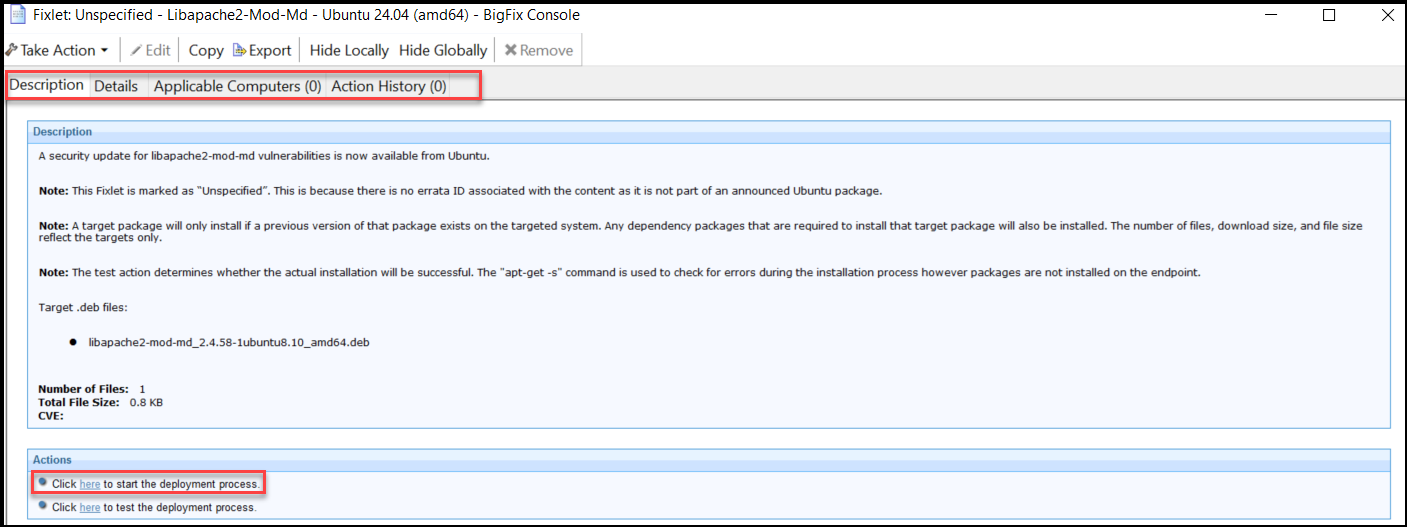Viewport: 1407px width, 527px height.
Task: Switch to the Description tab
Action: pyautogui.click(x=46, y=85)
